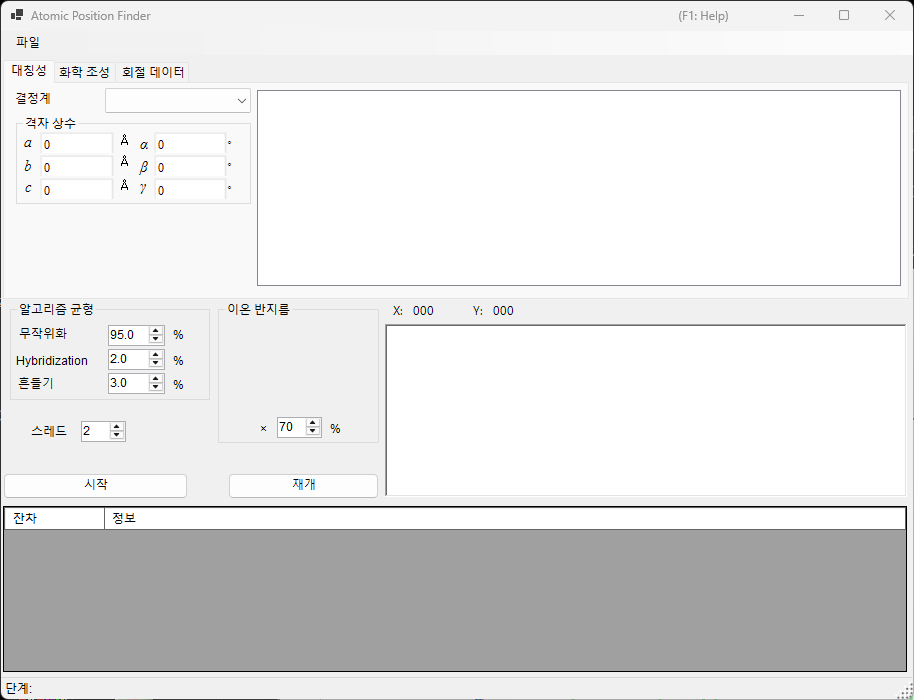Switch to the 대칭성 tab

(x=29, y=71)
